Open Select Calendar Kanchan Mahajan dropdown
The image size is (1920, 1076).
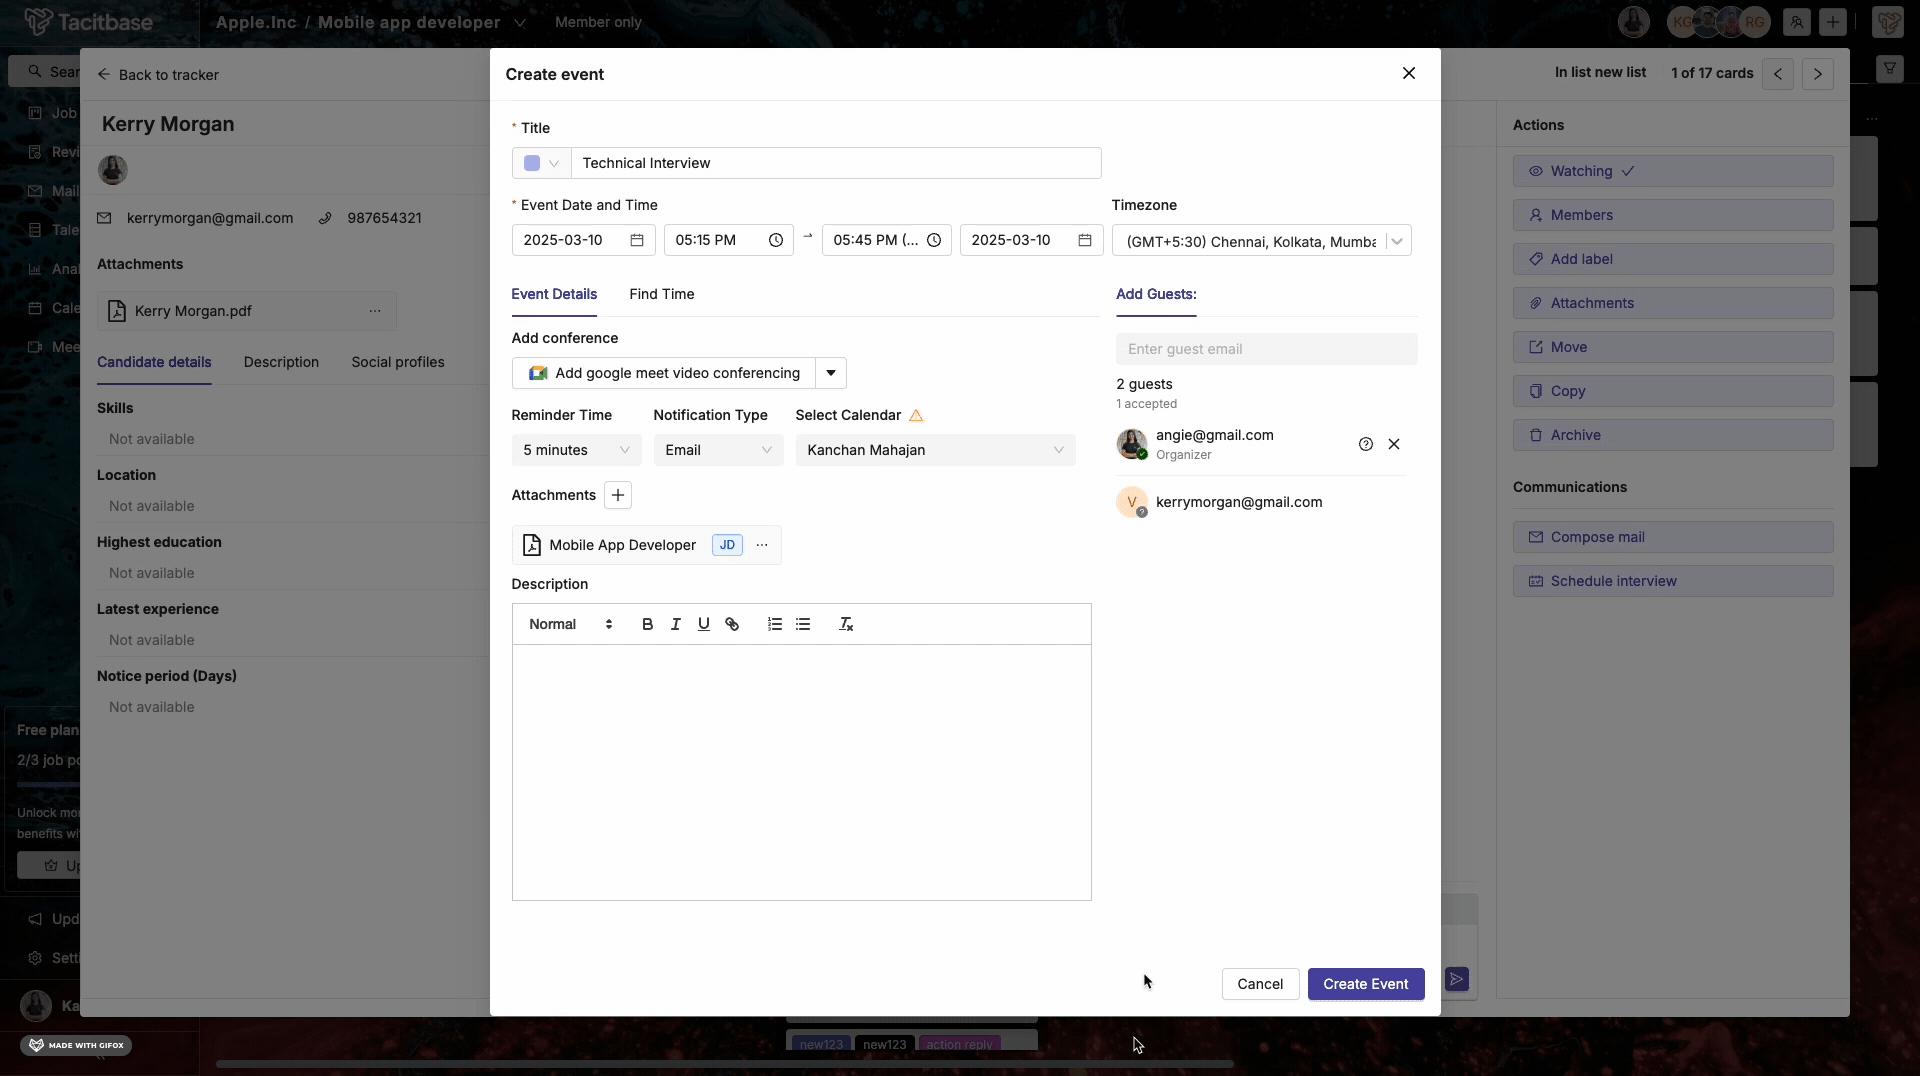pyautogui.click(x=936, y=450)
